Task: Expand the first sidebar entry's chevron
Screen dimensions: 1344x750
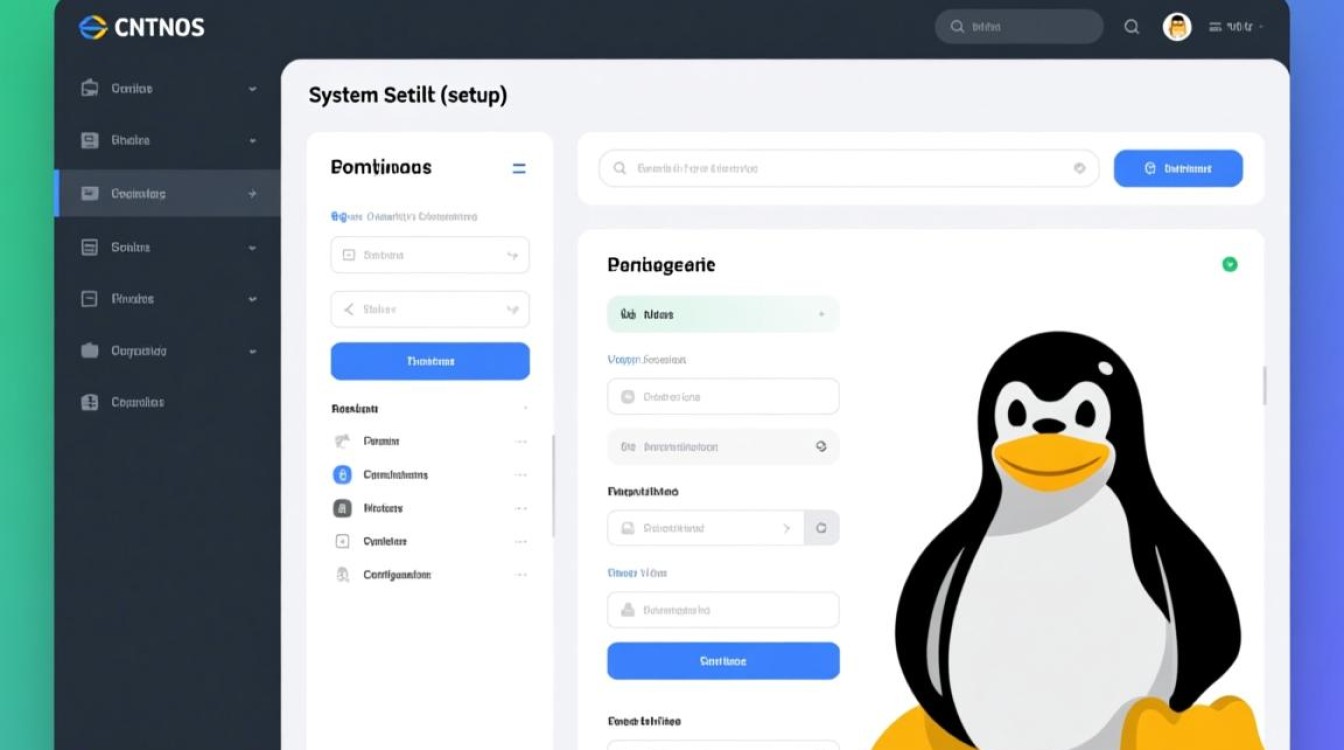Action: [252, 89]
